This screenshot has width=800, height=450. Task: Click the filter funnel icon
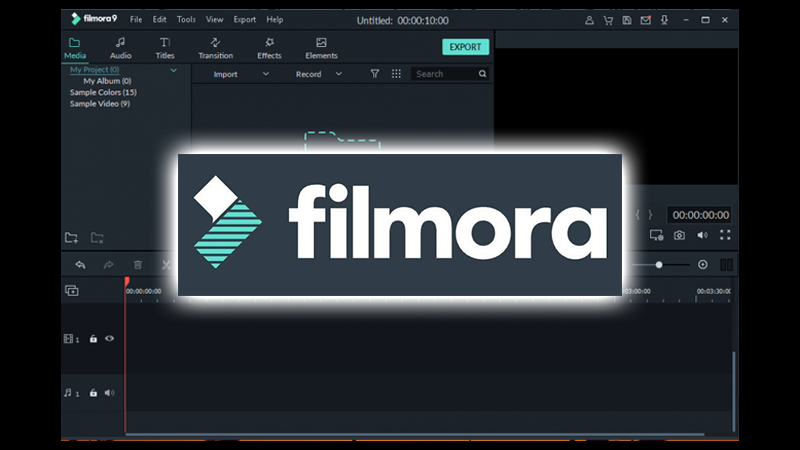click(374, 74)
